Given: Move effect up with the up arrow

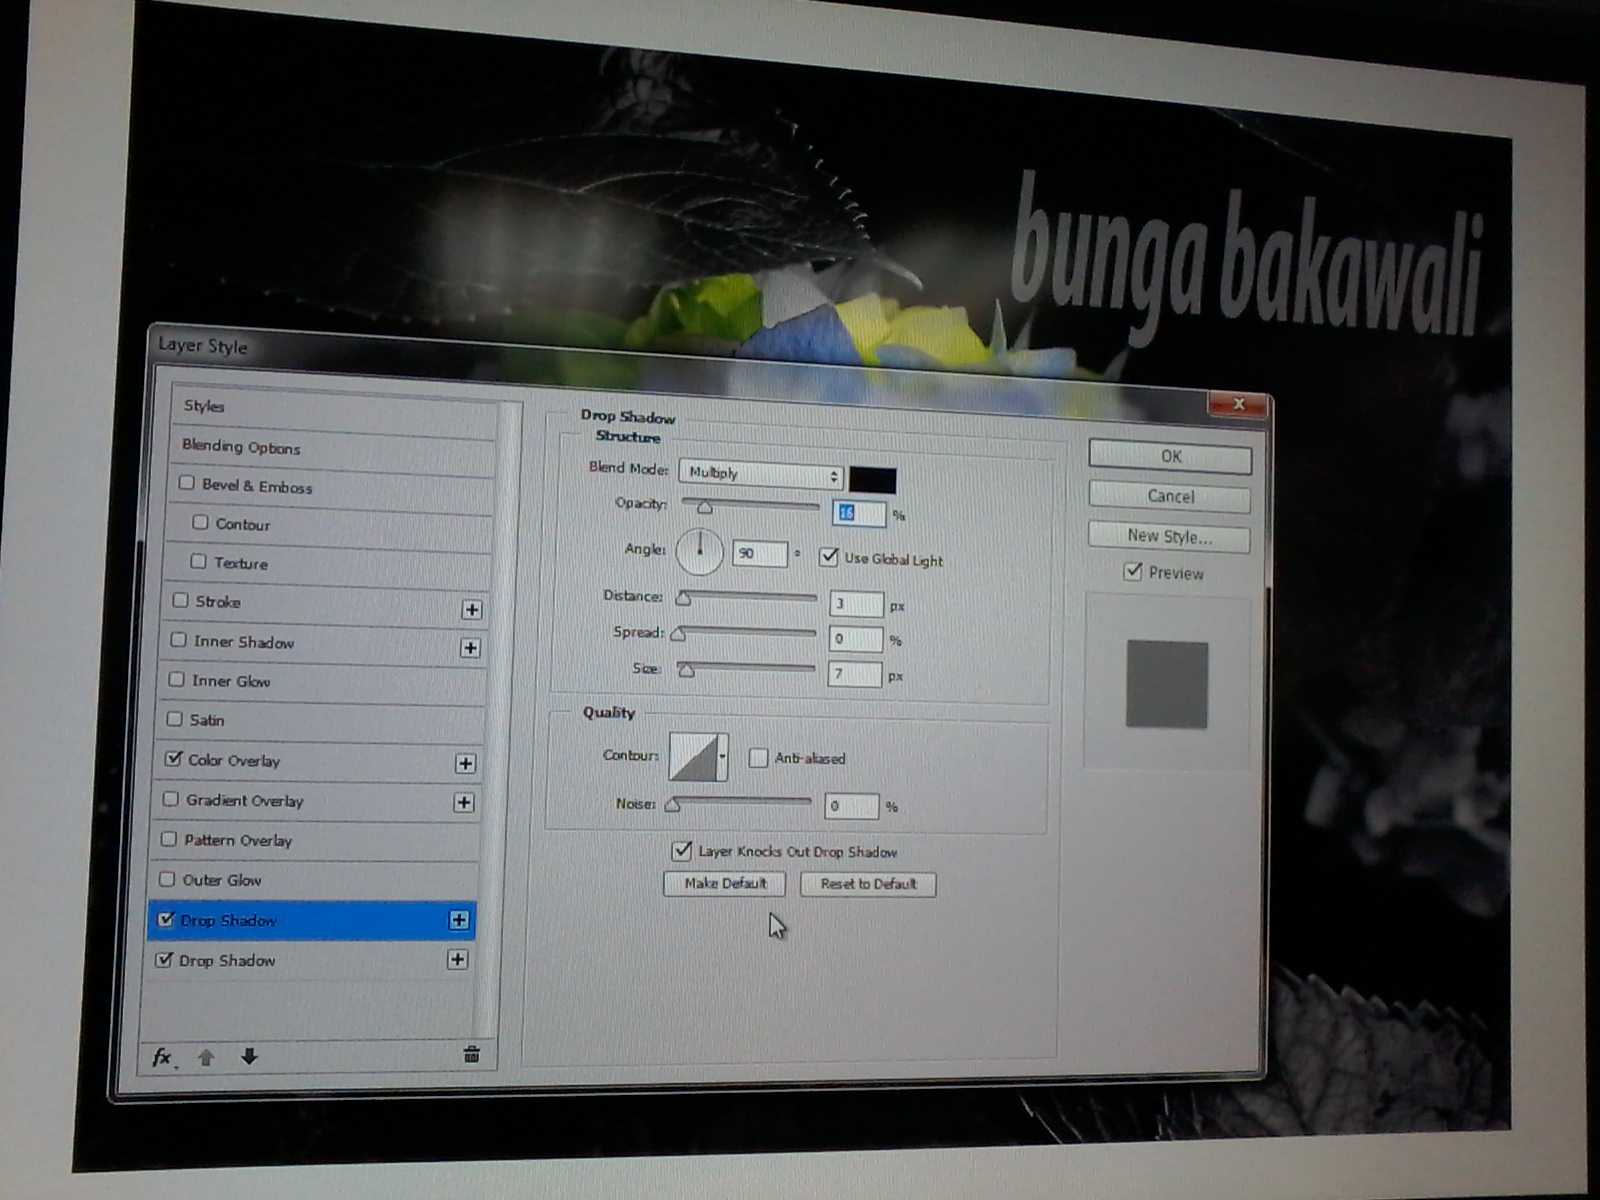Looking at the screenshot, I should click(x=206, y=1057).
